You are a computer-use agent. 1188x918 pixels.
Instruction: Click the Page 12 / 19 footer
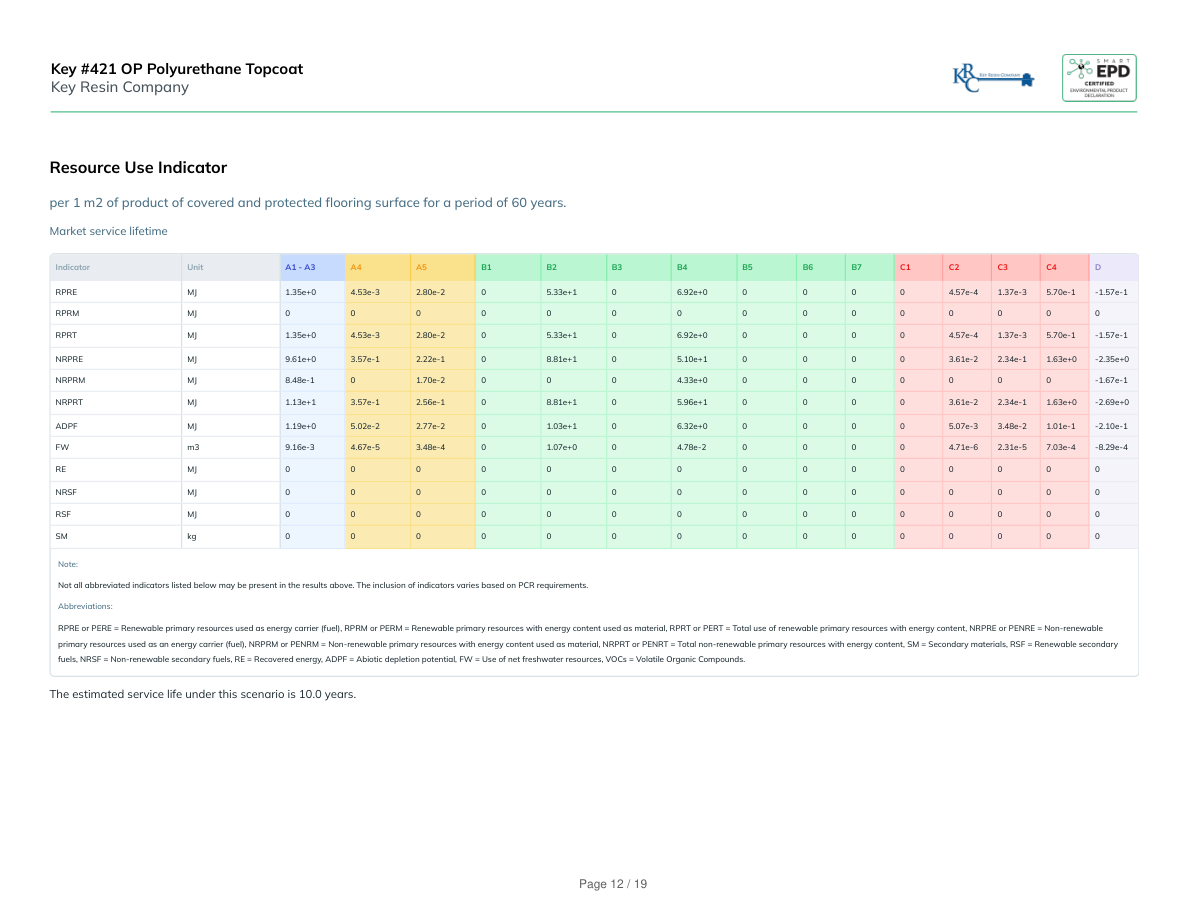point(613,884)
